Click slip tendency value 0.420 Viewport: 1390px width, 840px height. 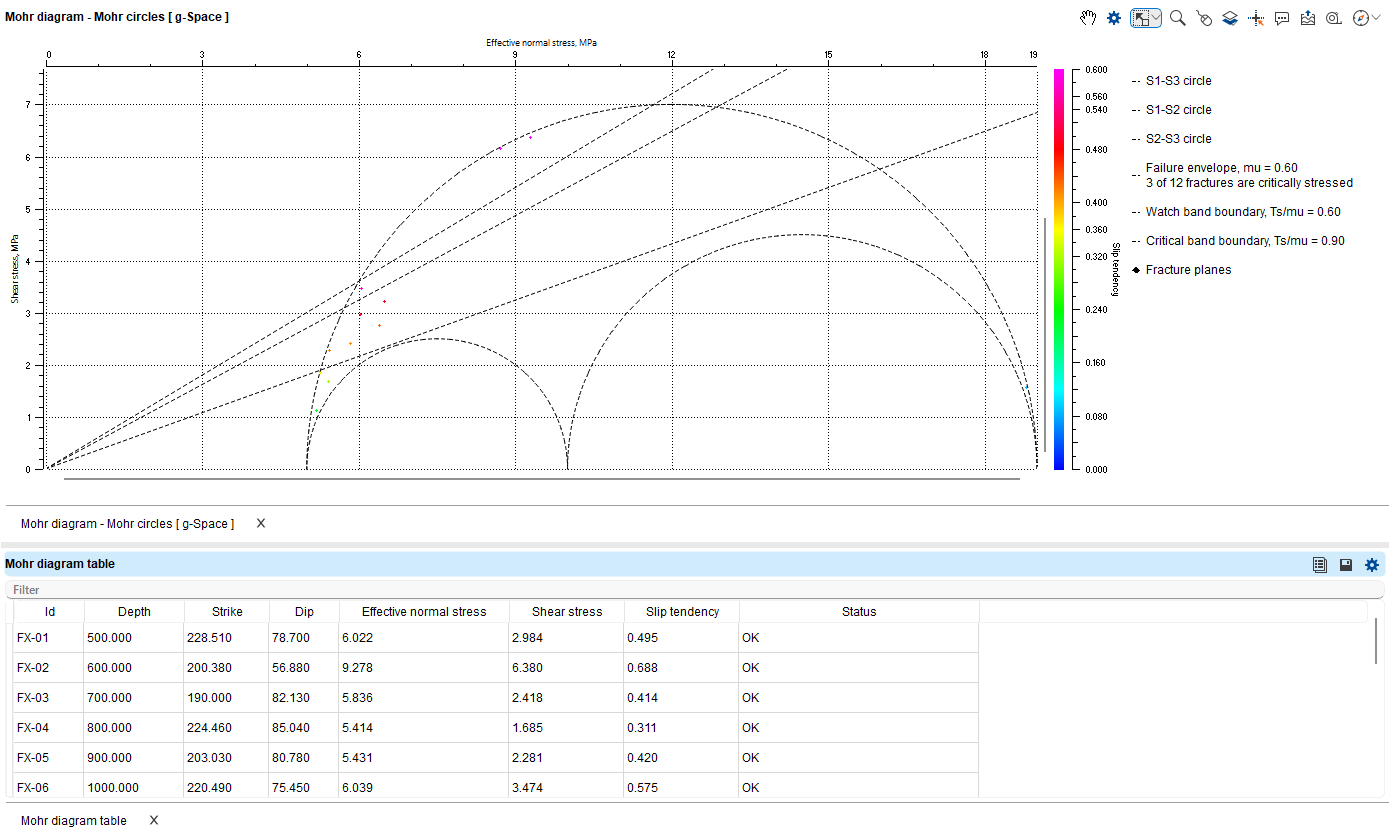682,758
